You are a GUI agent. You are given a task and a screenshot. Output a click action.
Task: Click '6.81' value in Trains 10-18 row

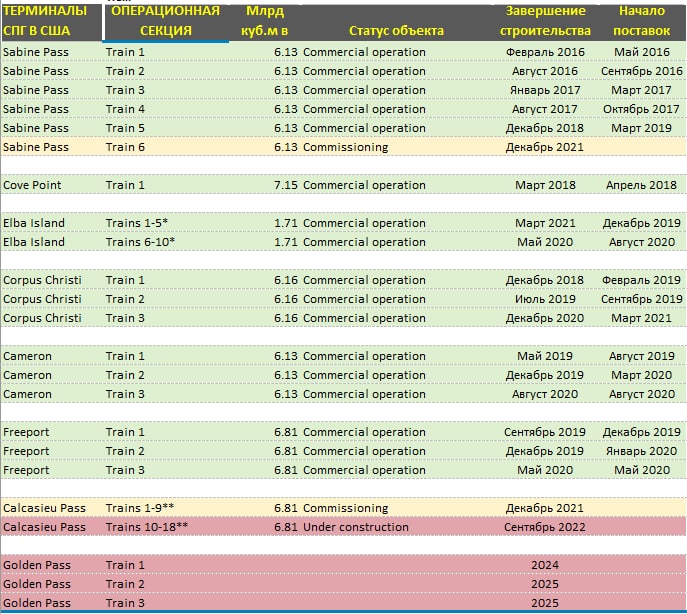[x=286, y=527]
